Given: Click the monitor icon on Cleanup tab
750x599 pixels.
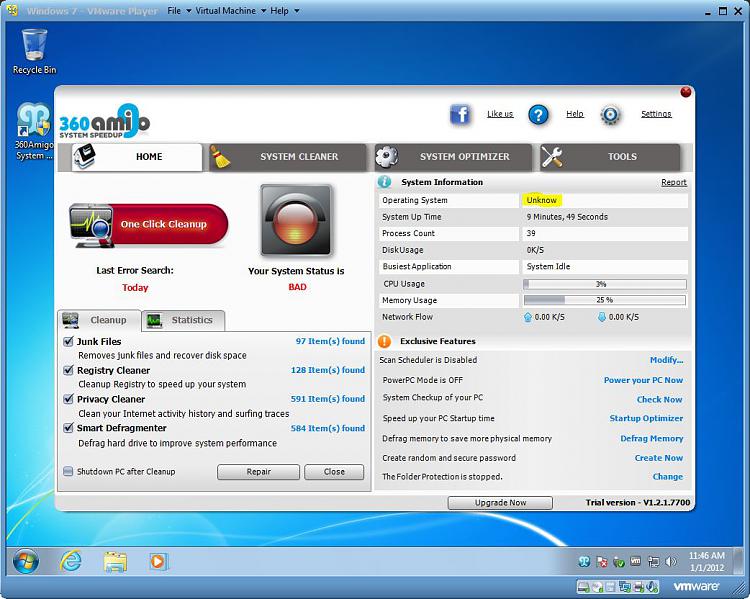Looking at the screenshot, I should point(71,320).
